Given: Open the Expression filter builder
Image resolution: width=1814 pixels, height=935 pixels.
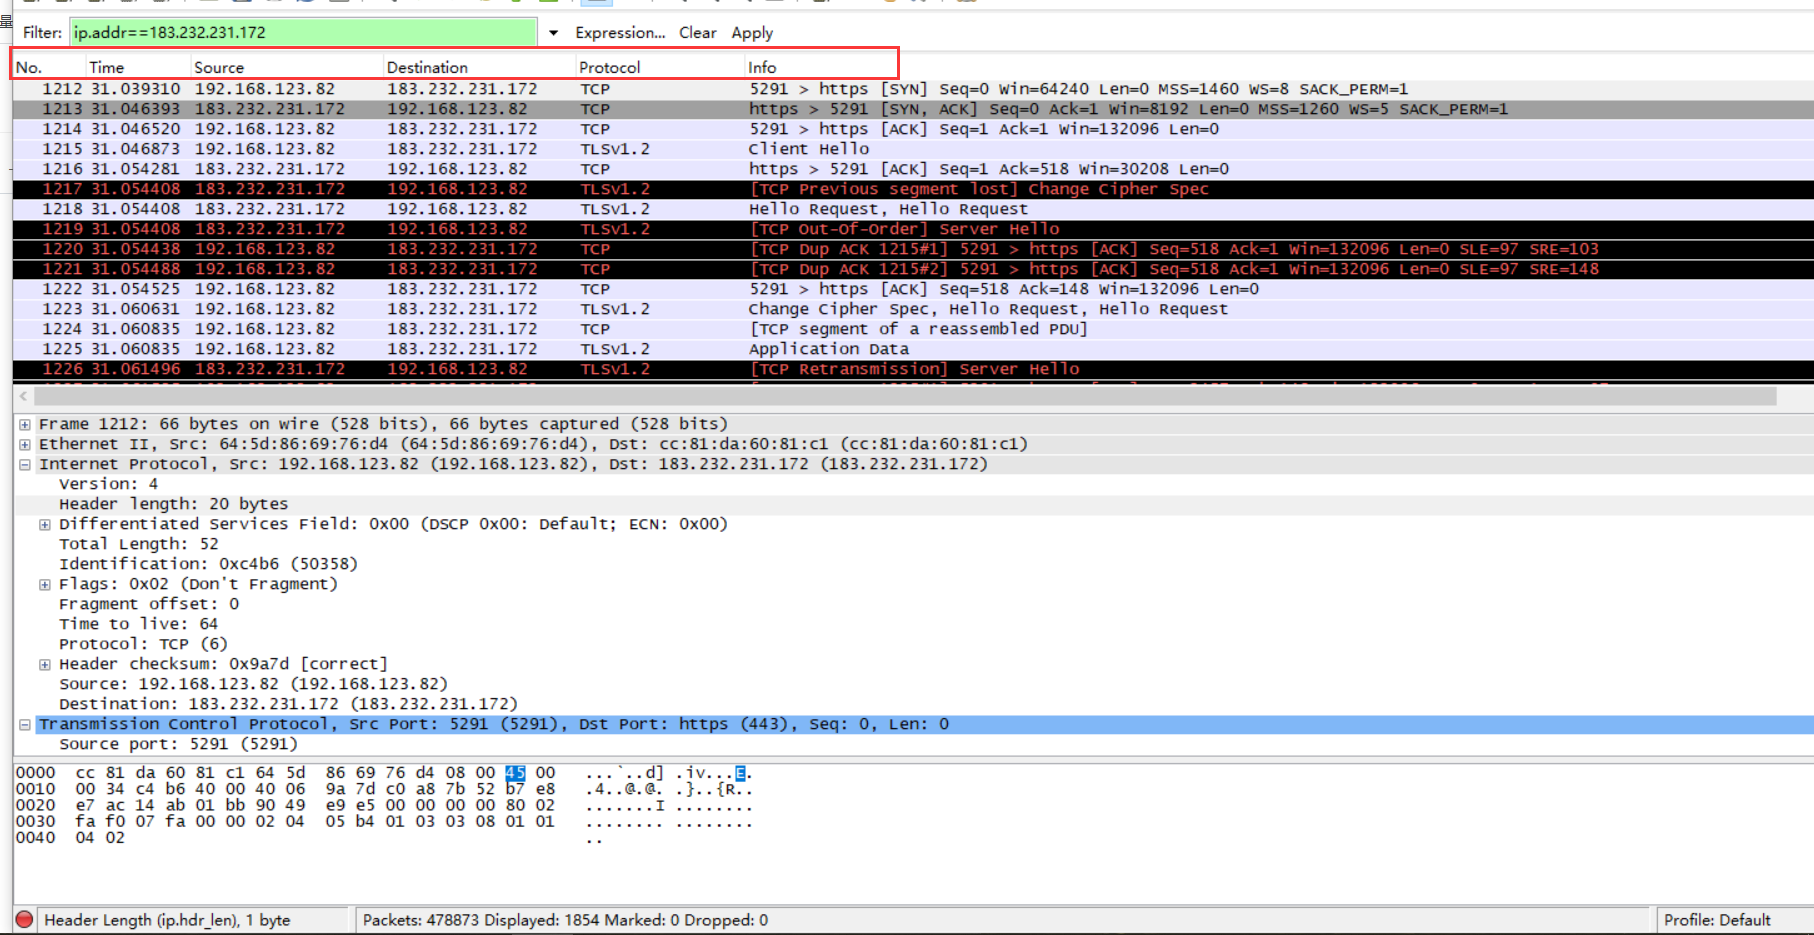Looking at the screenshot, I should (619, 32).
